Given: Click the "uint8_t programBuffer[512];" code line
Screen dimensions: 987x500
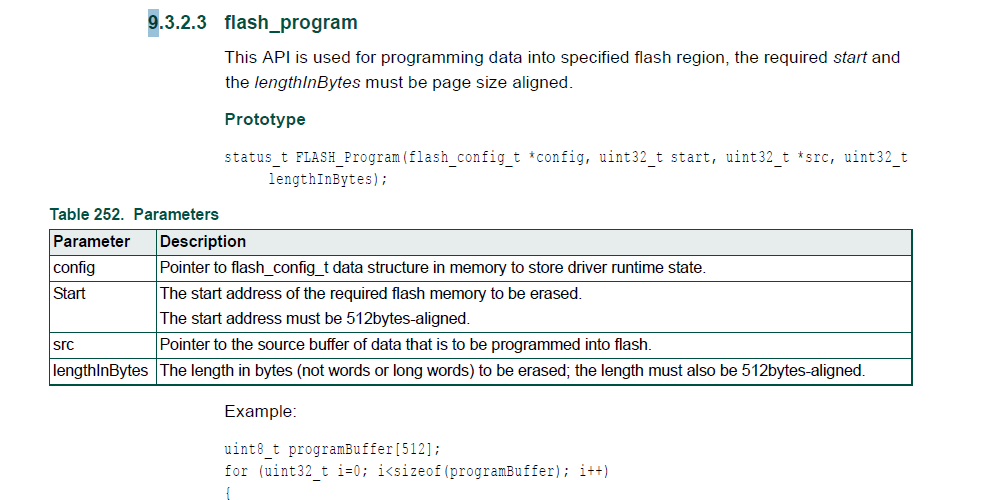Looking at the screenshot, I should [x=332, y=449].
